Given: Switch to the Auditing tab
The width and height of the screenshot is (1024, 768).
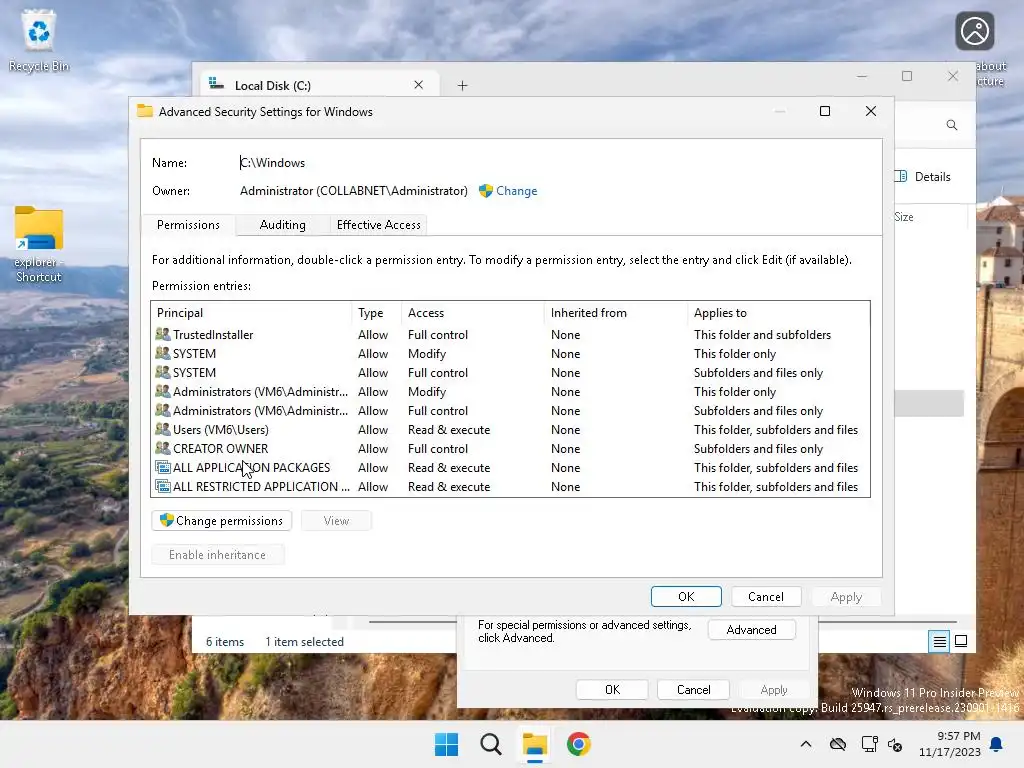Looking at the screenshot, I should pyautogui.click(x=282, y=225).
